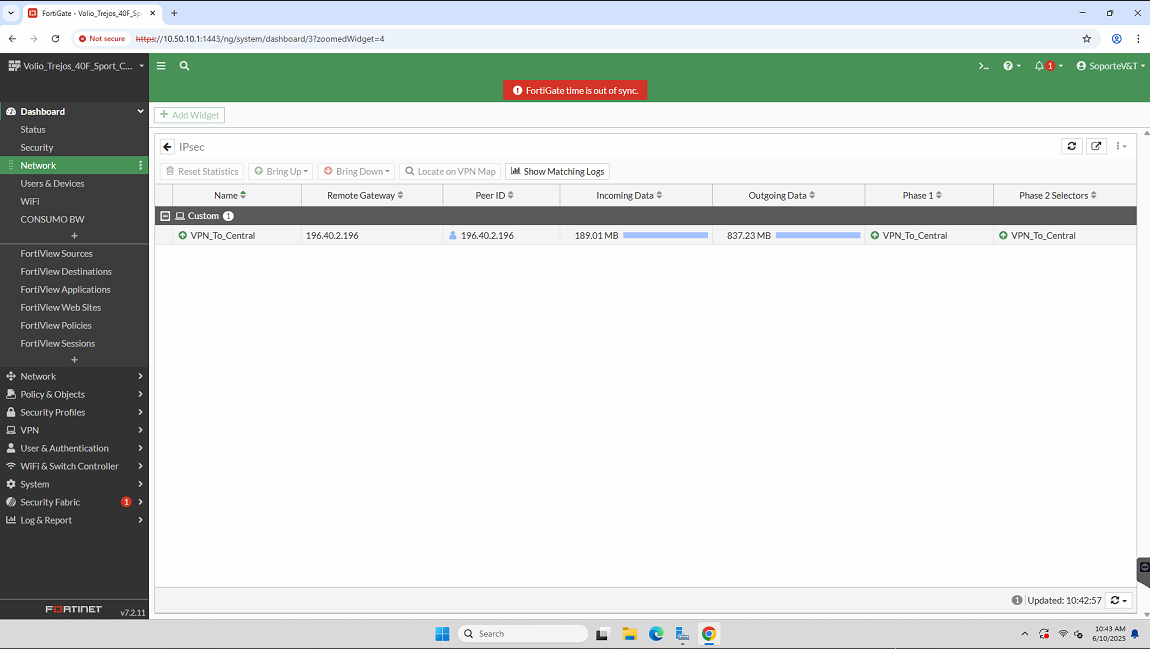1150x649 pixels.
Task: Open Network dashboard three-dot options
Action: 140,166
